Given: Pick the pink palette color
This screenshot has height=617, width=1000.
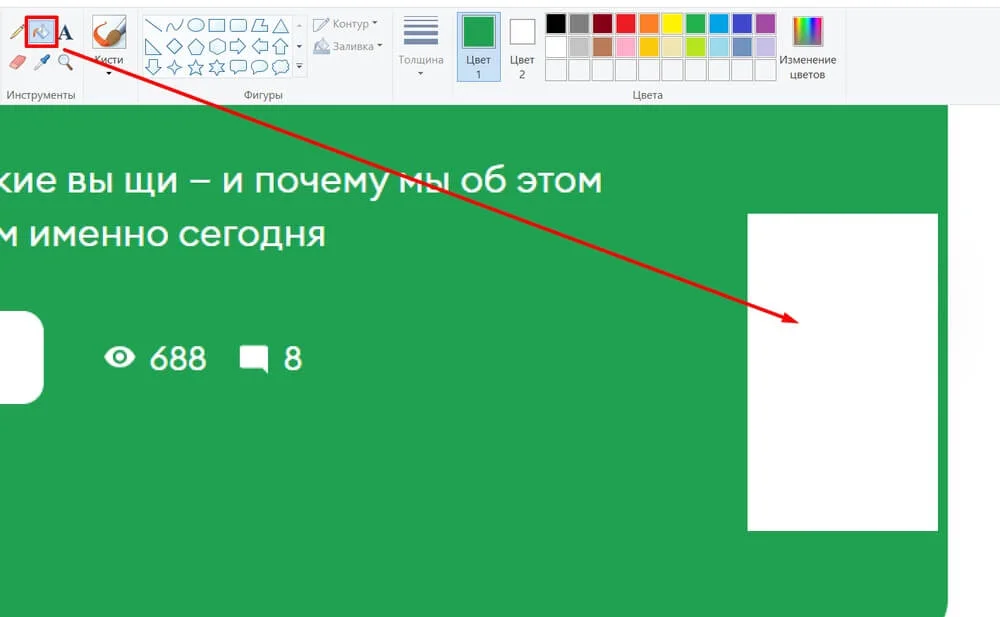Looking at the screenshot, I should (x=626, y=47).
